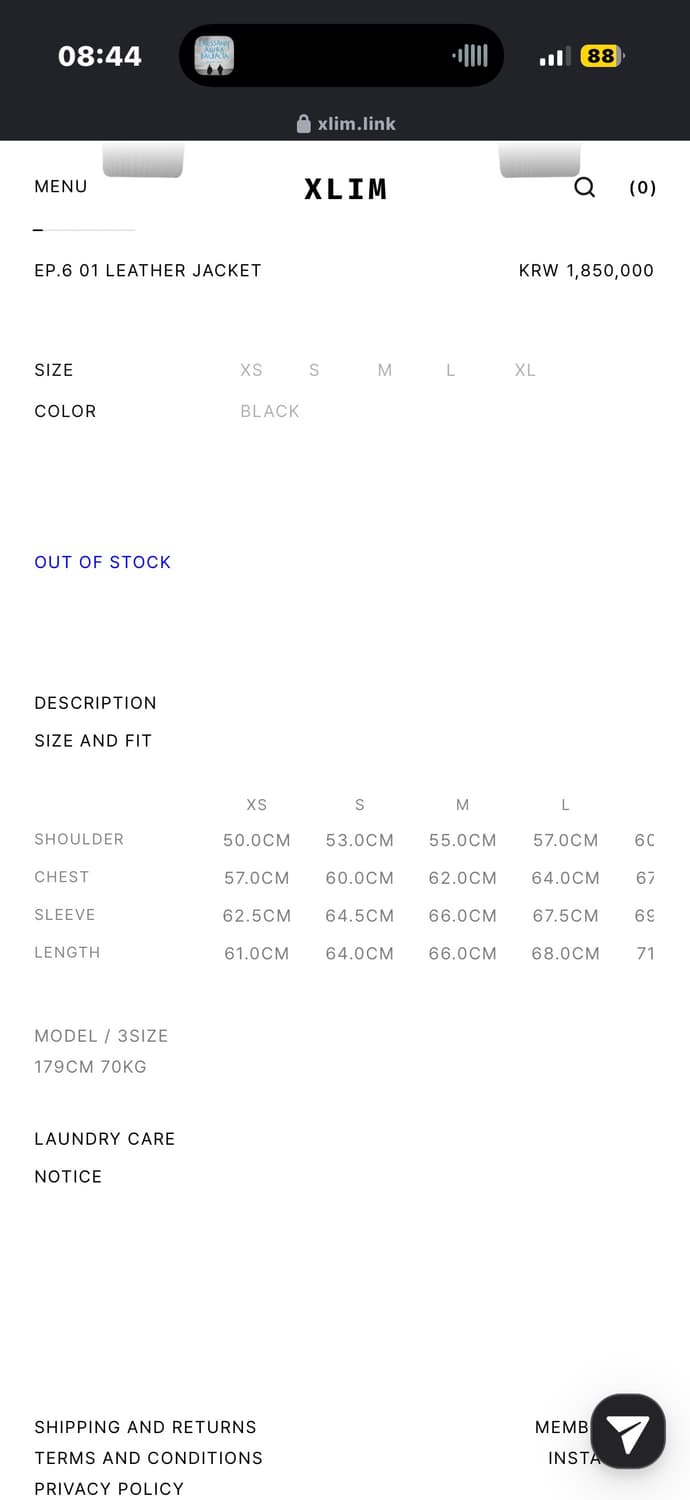Expand the NOTICE section
This screenshot has width=690, height=1500.
coord(68,1177)
